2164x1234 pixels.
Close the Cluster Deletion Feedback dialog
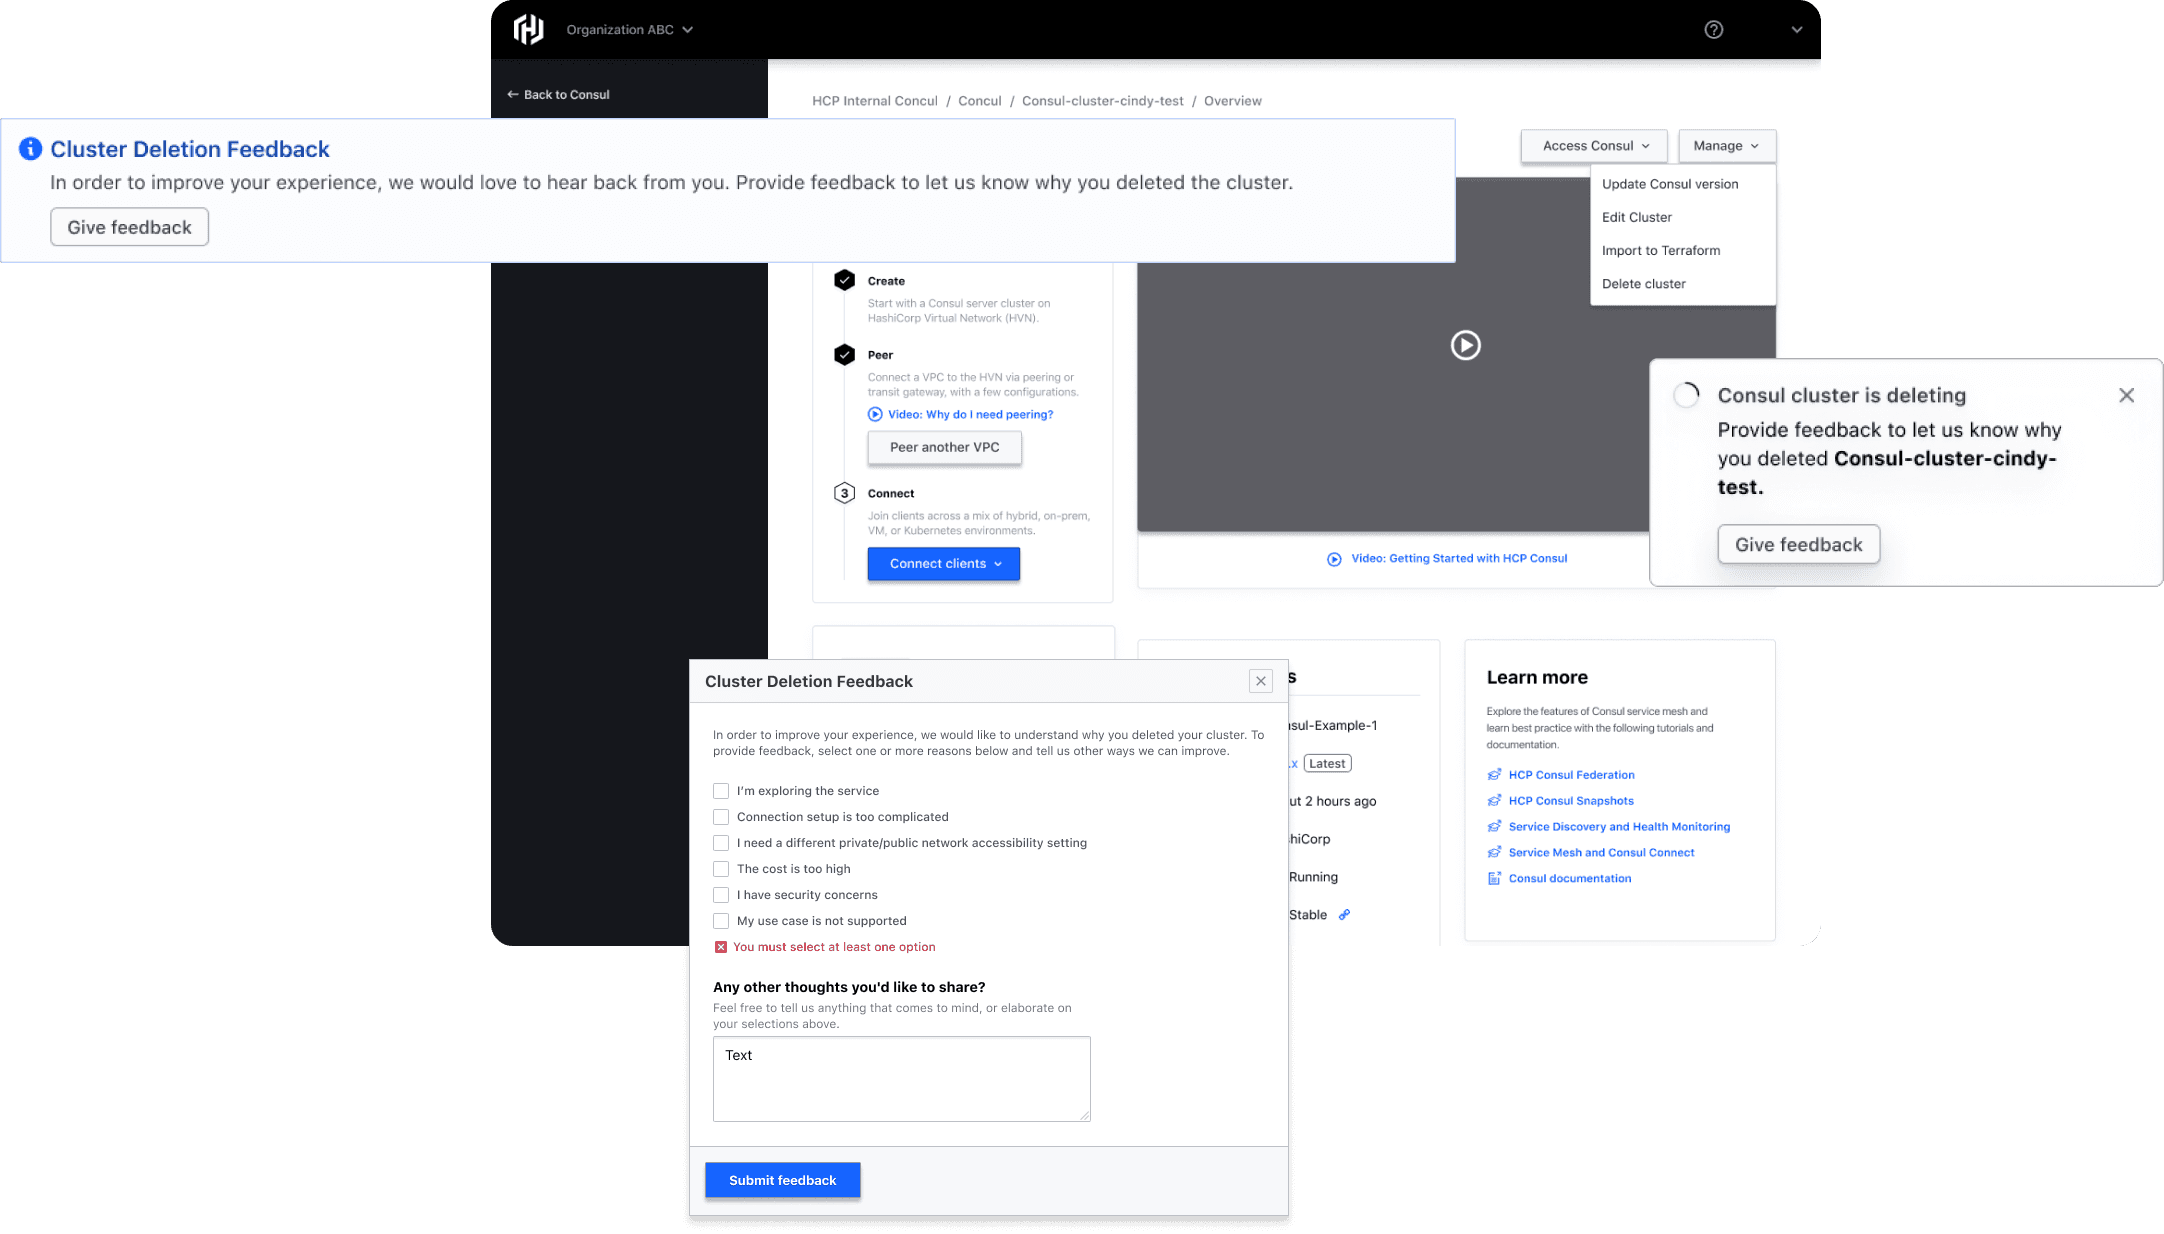click(x=1260, y=681)
